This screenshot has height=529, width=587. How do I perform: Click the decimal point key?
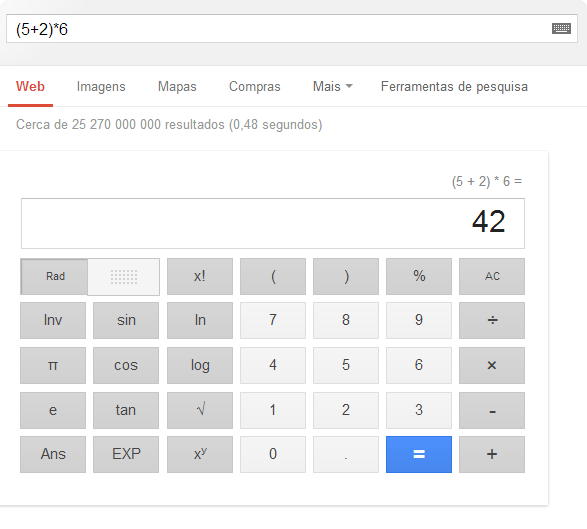coord(346,454)
